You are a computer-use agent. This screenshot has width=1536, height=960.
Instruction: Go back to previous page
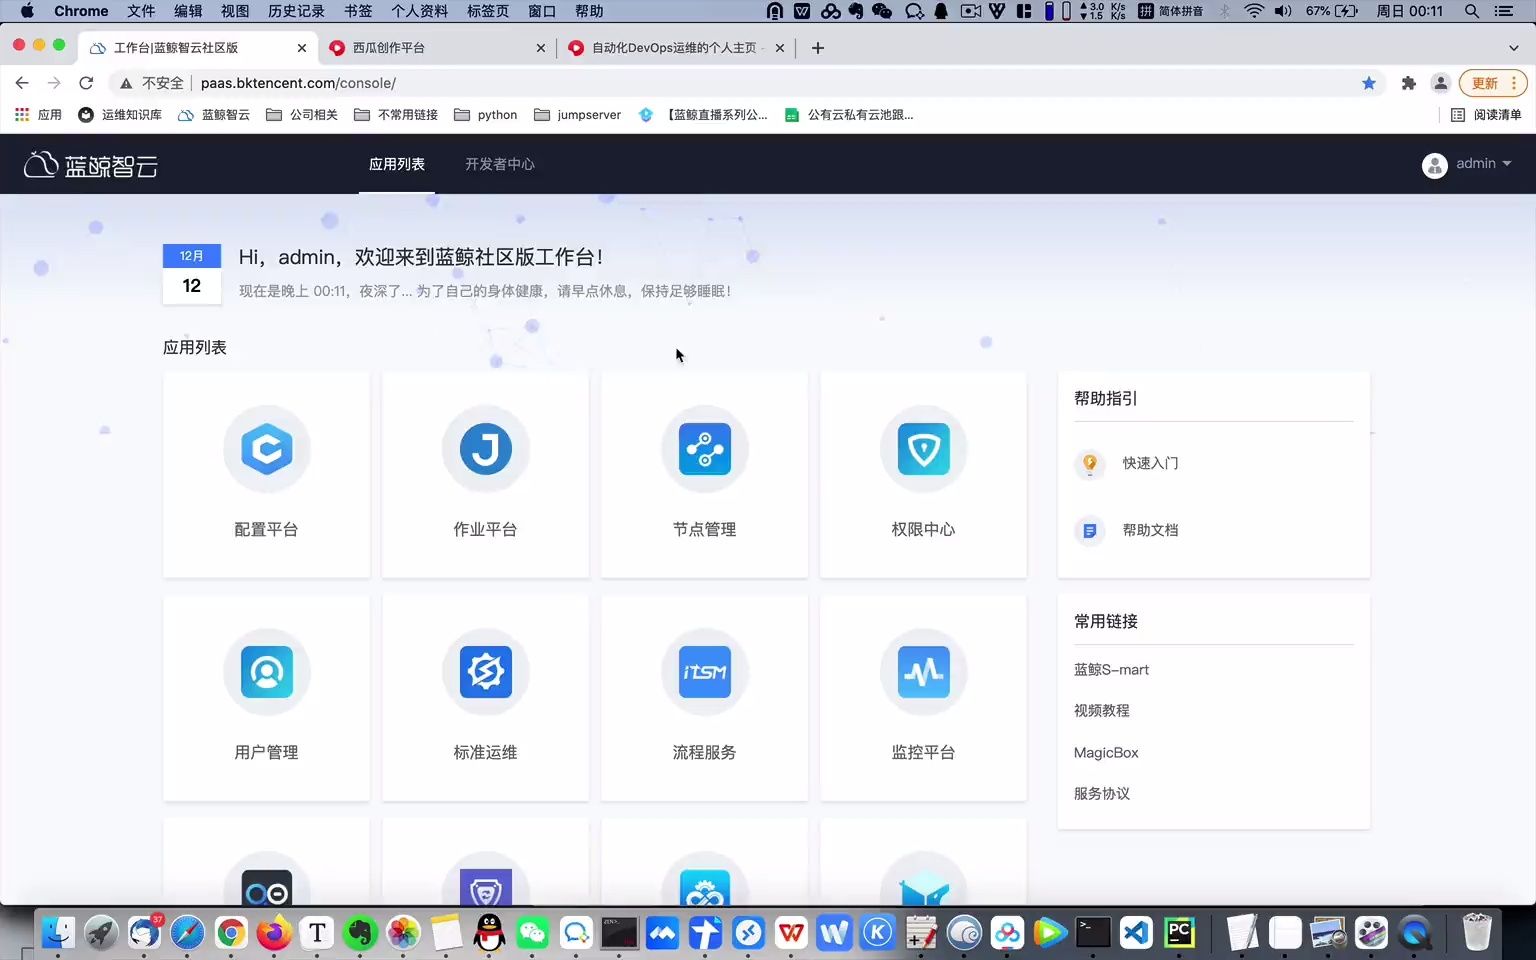(22, 83)
